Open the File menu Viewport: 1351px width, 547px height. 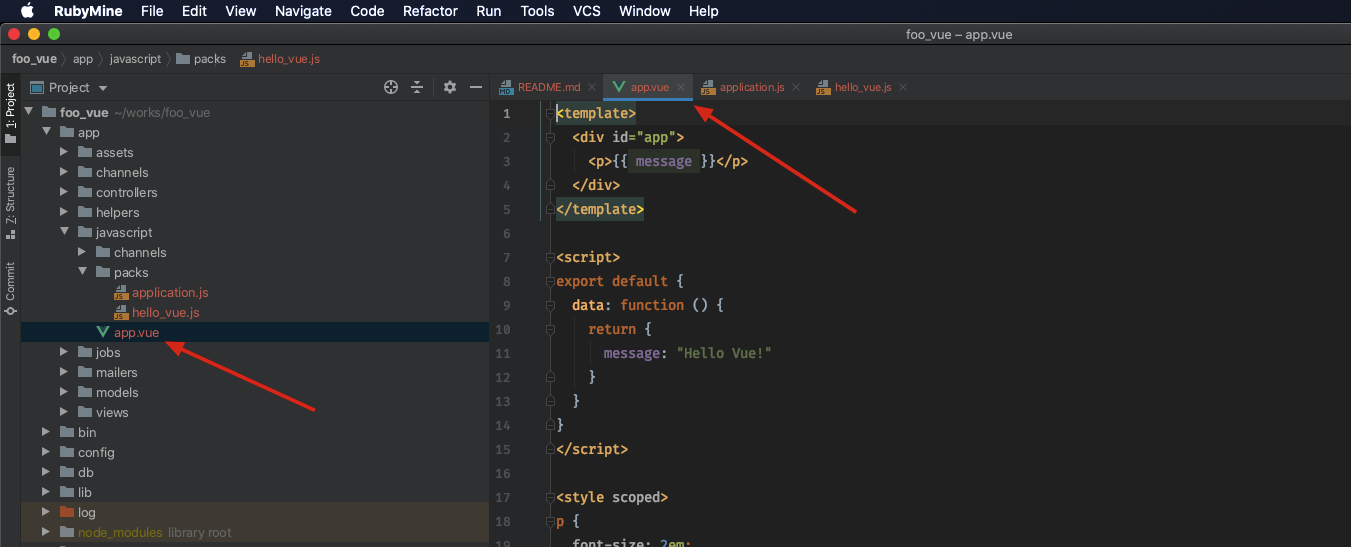pyautogui.click(x=152, y=11)
